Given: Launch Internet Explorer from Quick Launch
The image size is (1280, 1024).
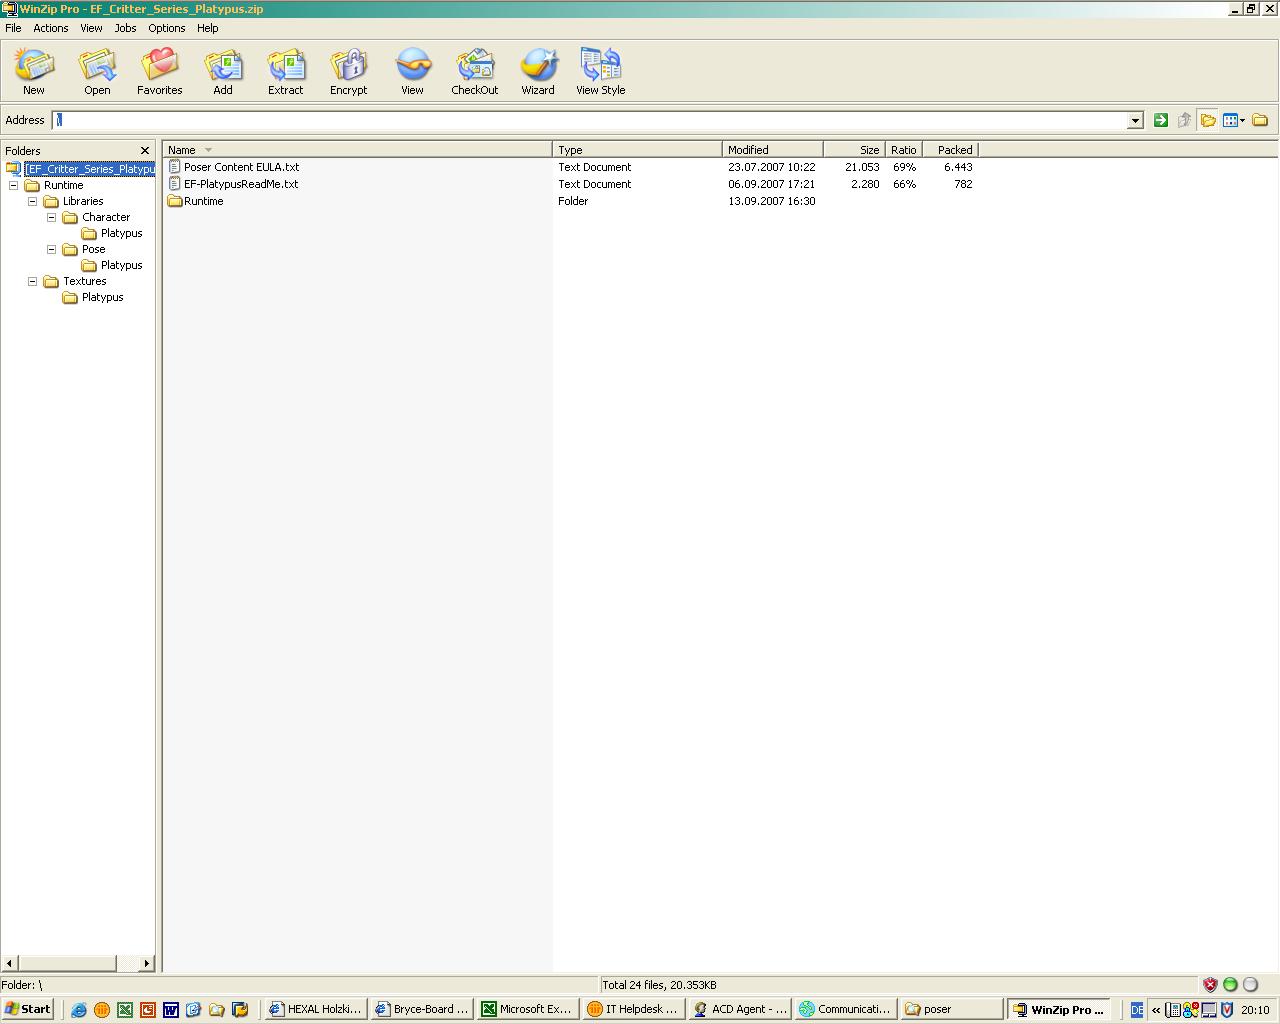Looking at the screenshot, I should [x=78, y=1010].
